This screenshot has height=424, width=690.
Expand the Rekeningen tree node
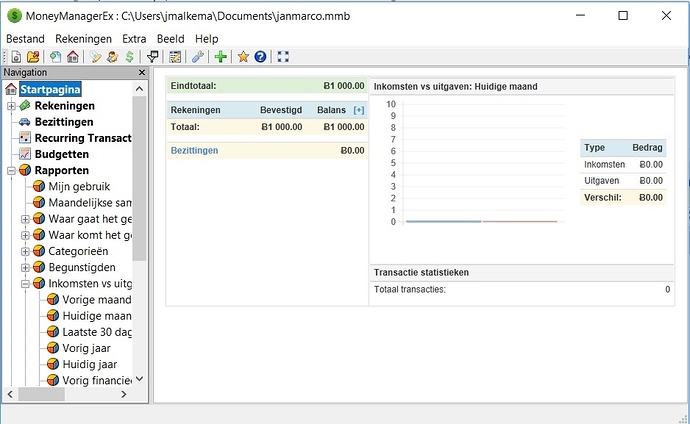coord(11,106)
